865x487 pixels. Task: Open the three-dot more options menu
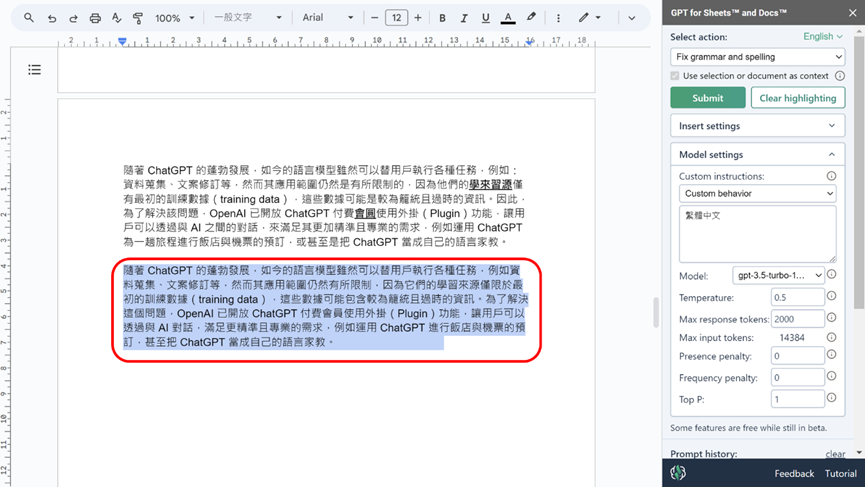pyautogui.click(x=558, y=18)
